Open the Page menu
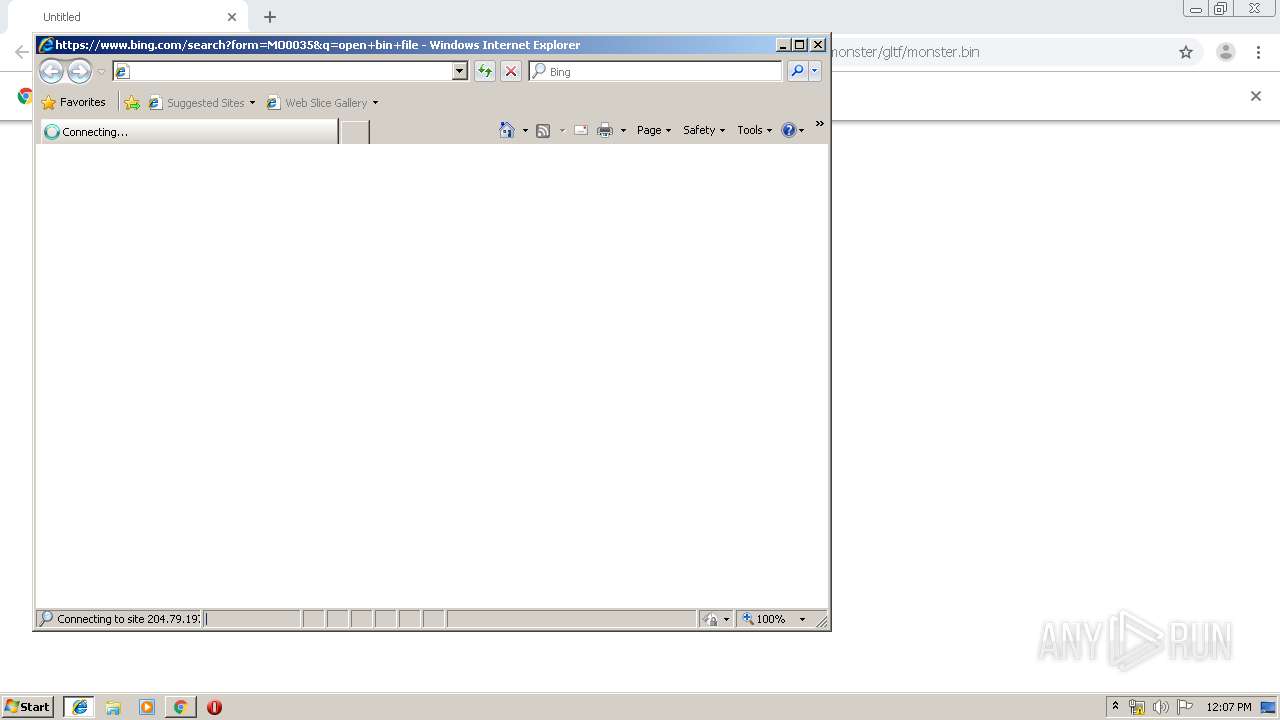Screen dimensions: 1280x720 coord(654,130)
